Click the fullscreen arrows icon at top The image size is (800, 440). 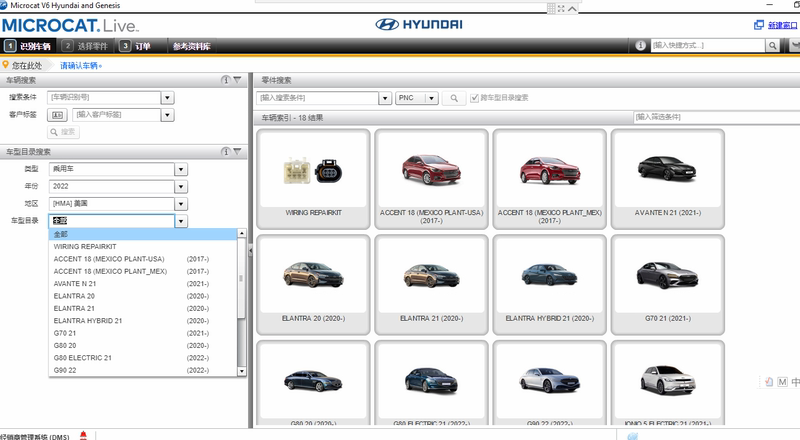(x=561, y=9)
